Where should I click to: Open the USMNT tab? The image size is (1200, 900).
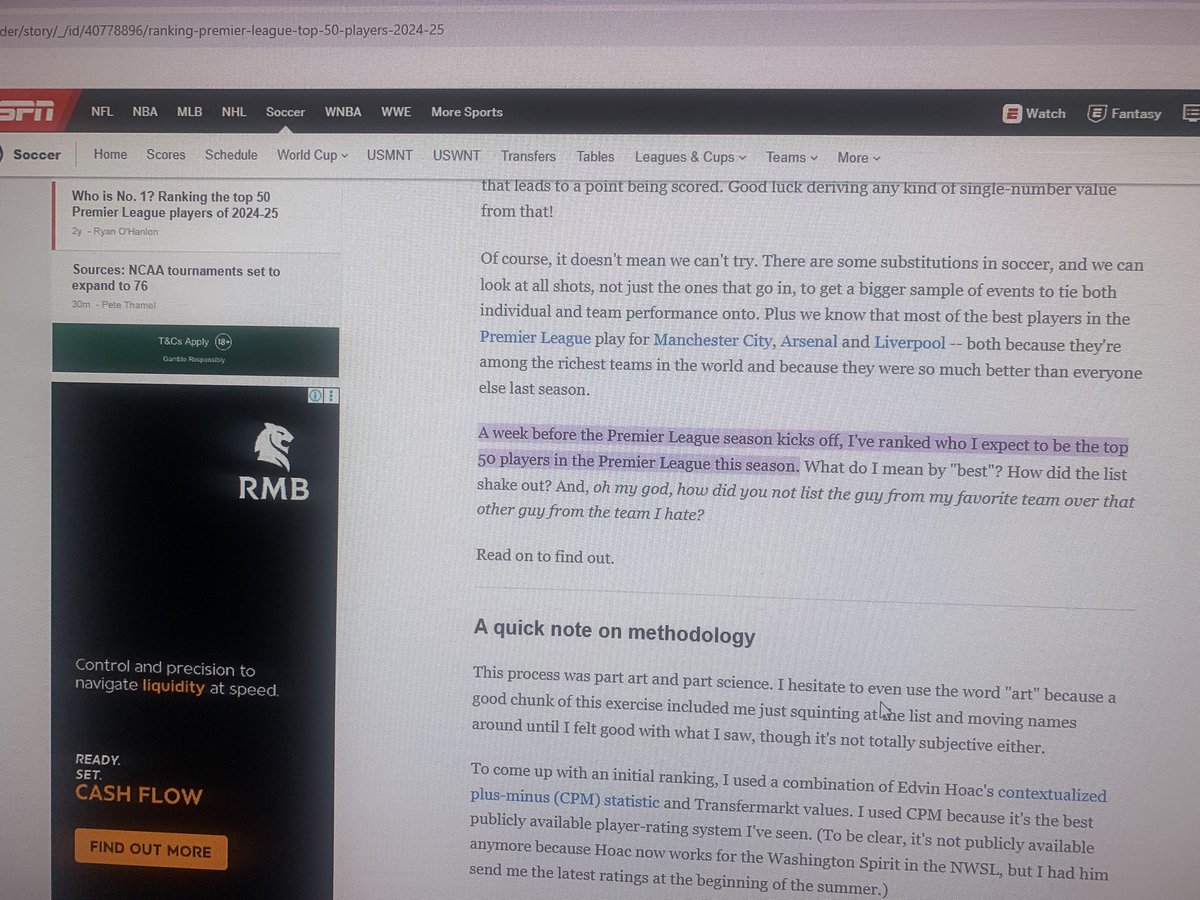[391, 156]
